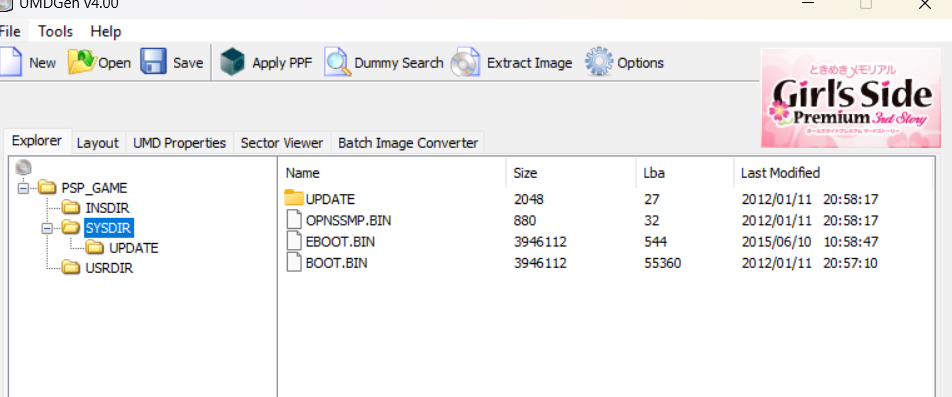Open the Tools menu

tap(55, 32)
